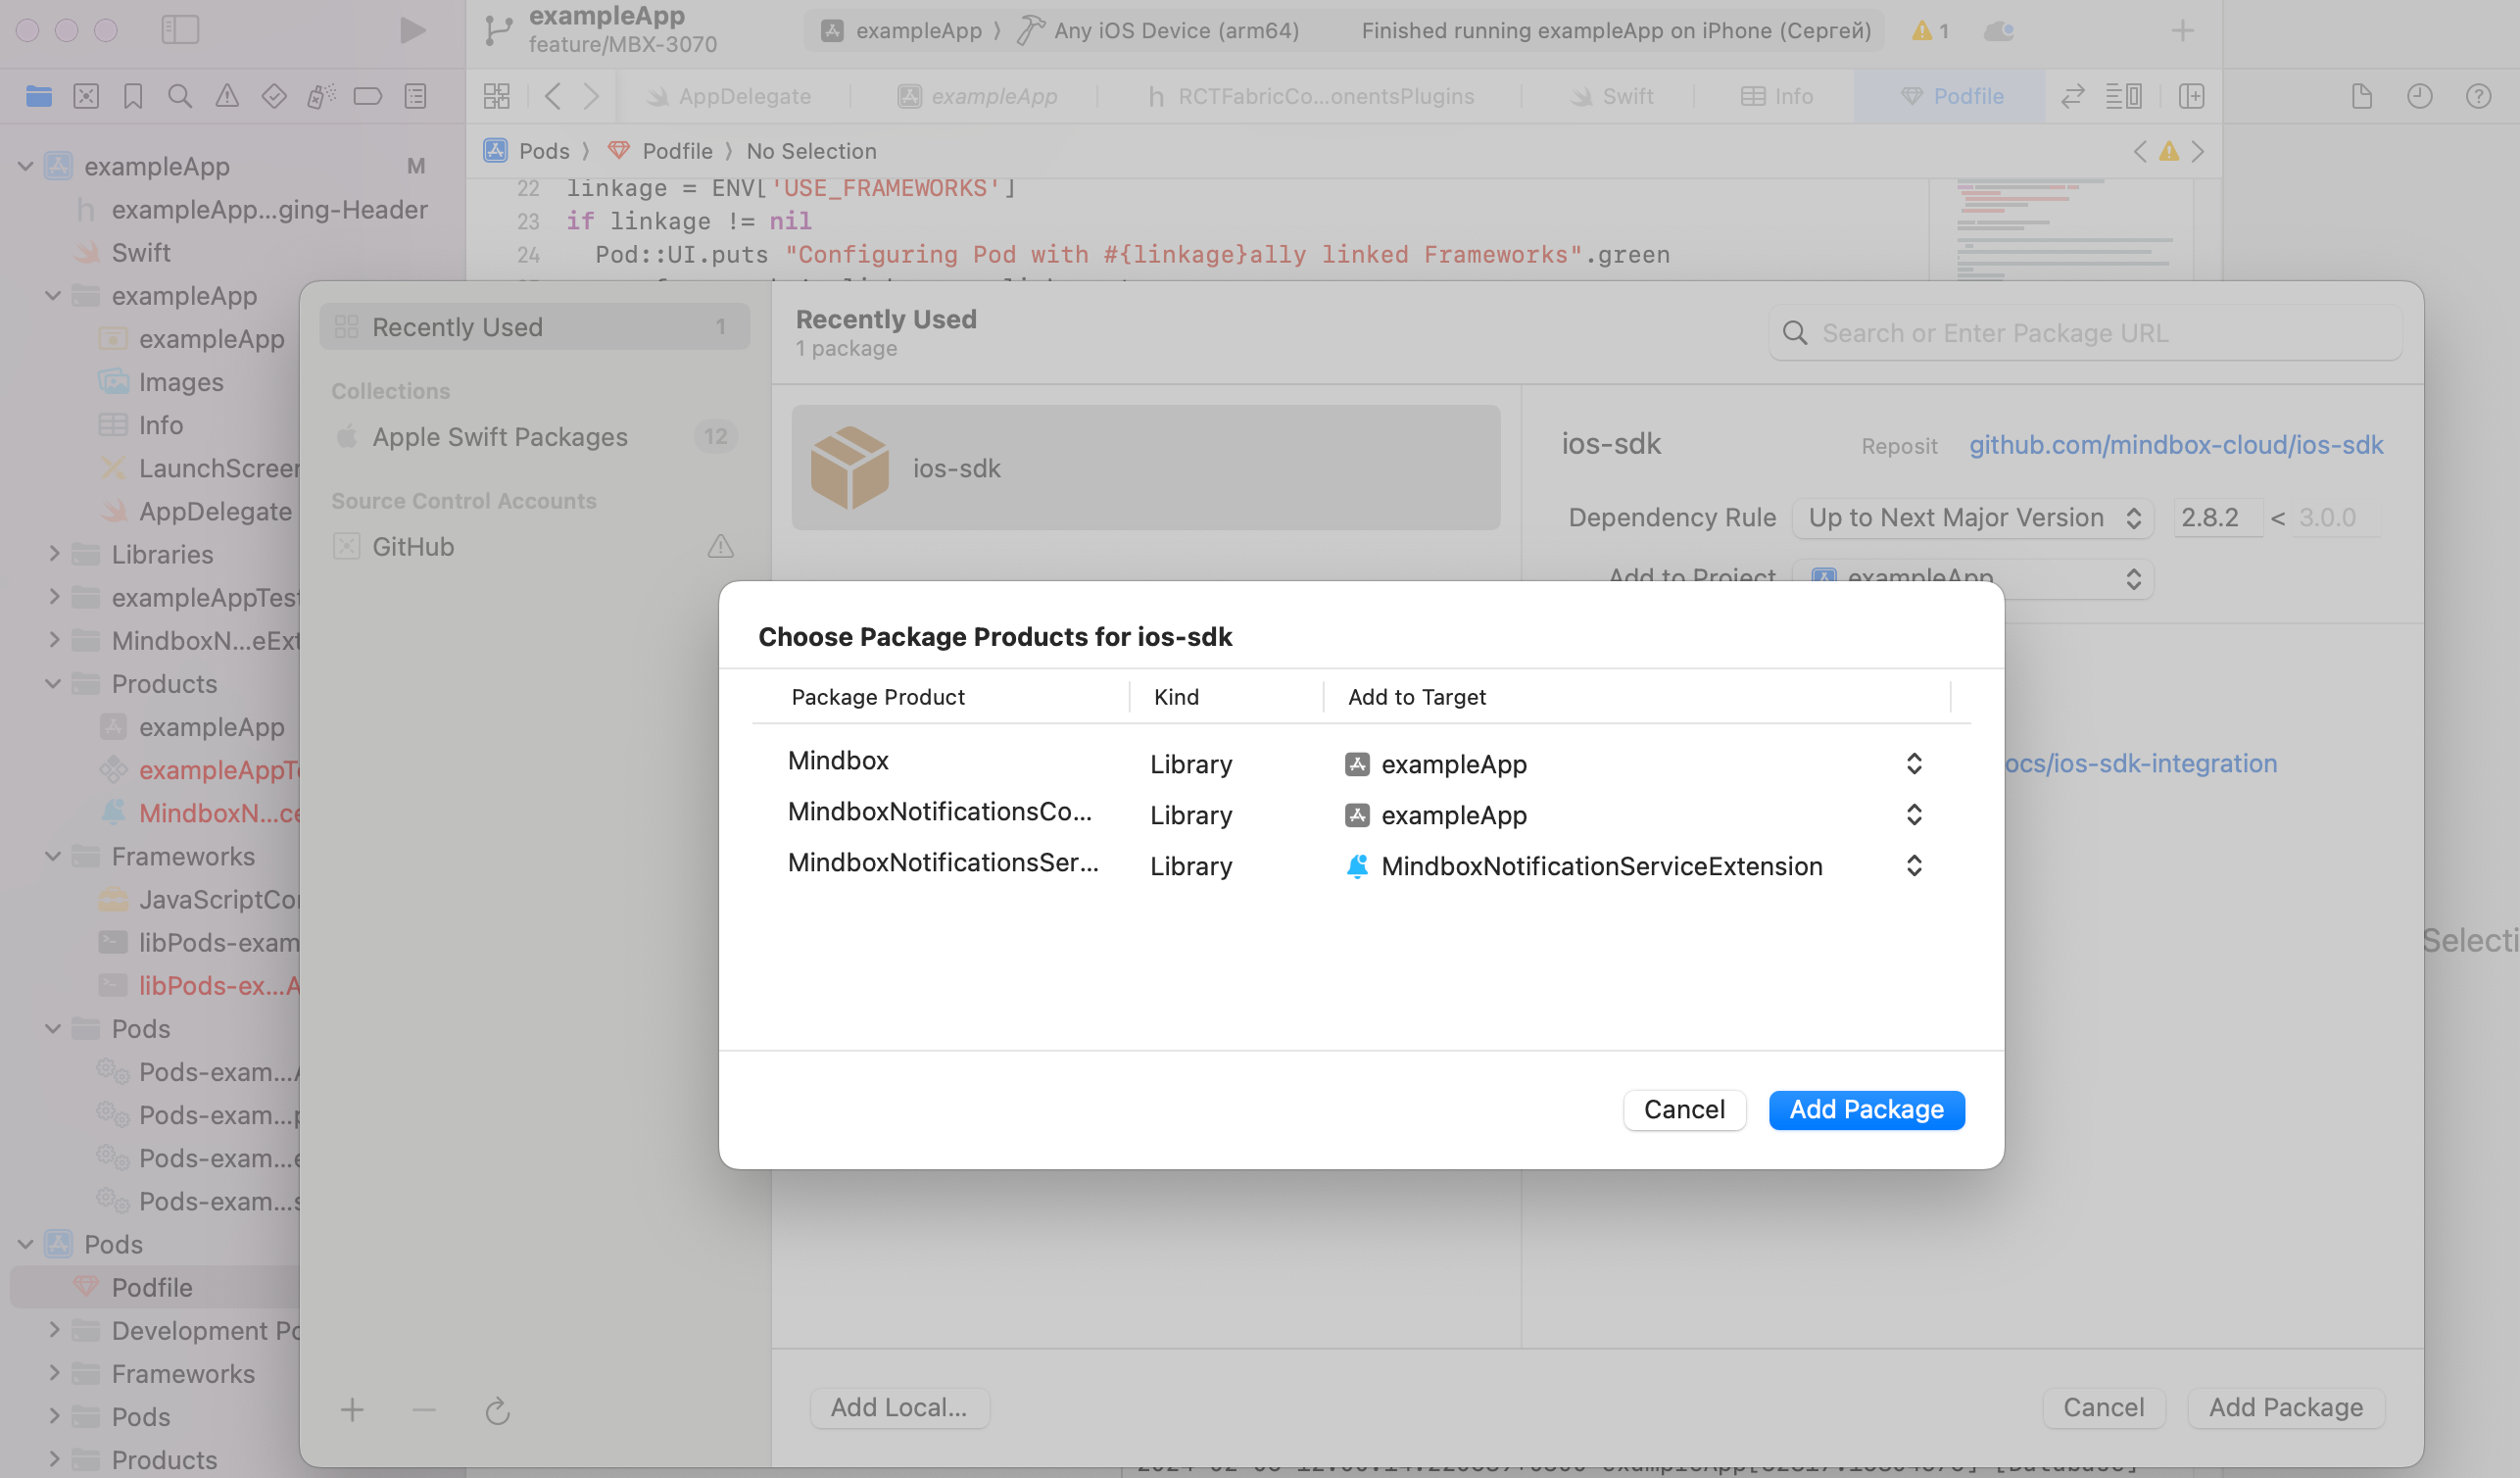The height and width of the screenshot is (1478, 2520).
Task: Click the related items grid icon
Action: [497, 96]
